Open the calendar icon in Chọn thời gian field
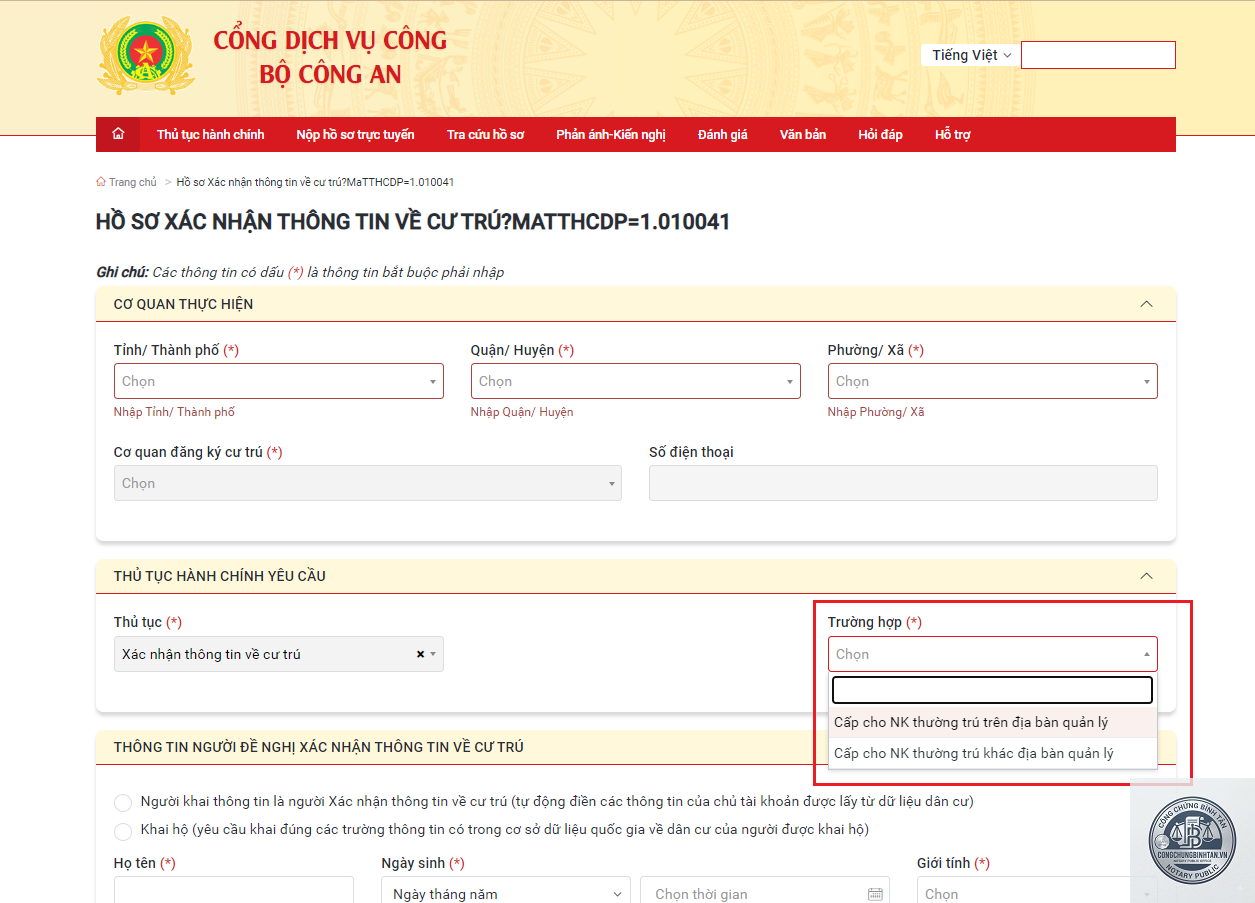The image size is (1255, 903). (875, 894)
